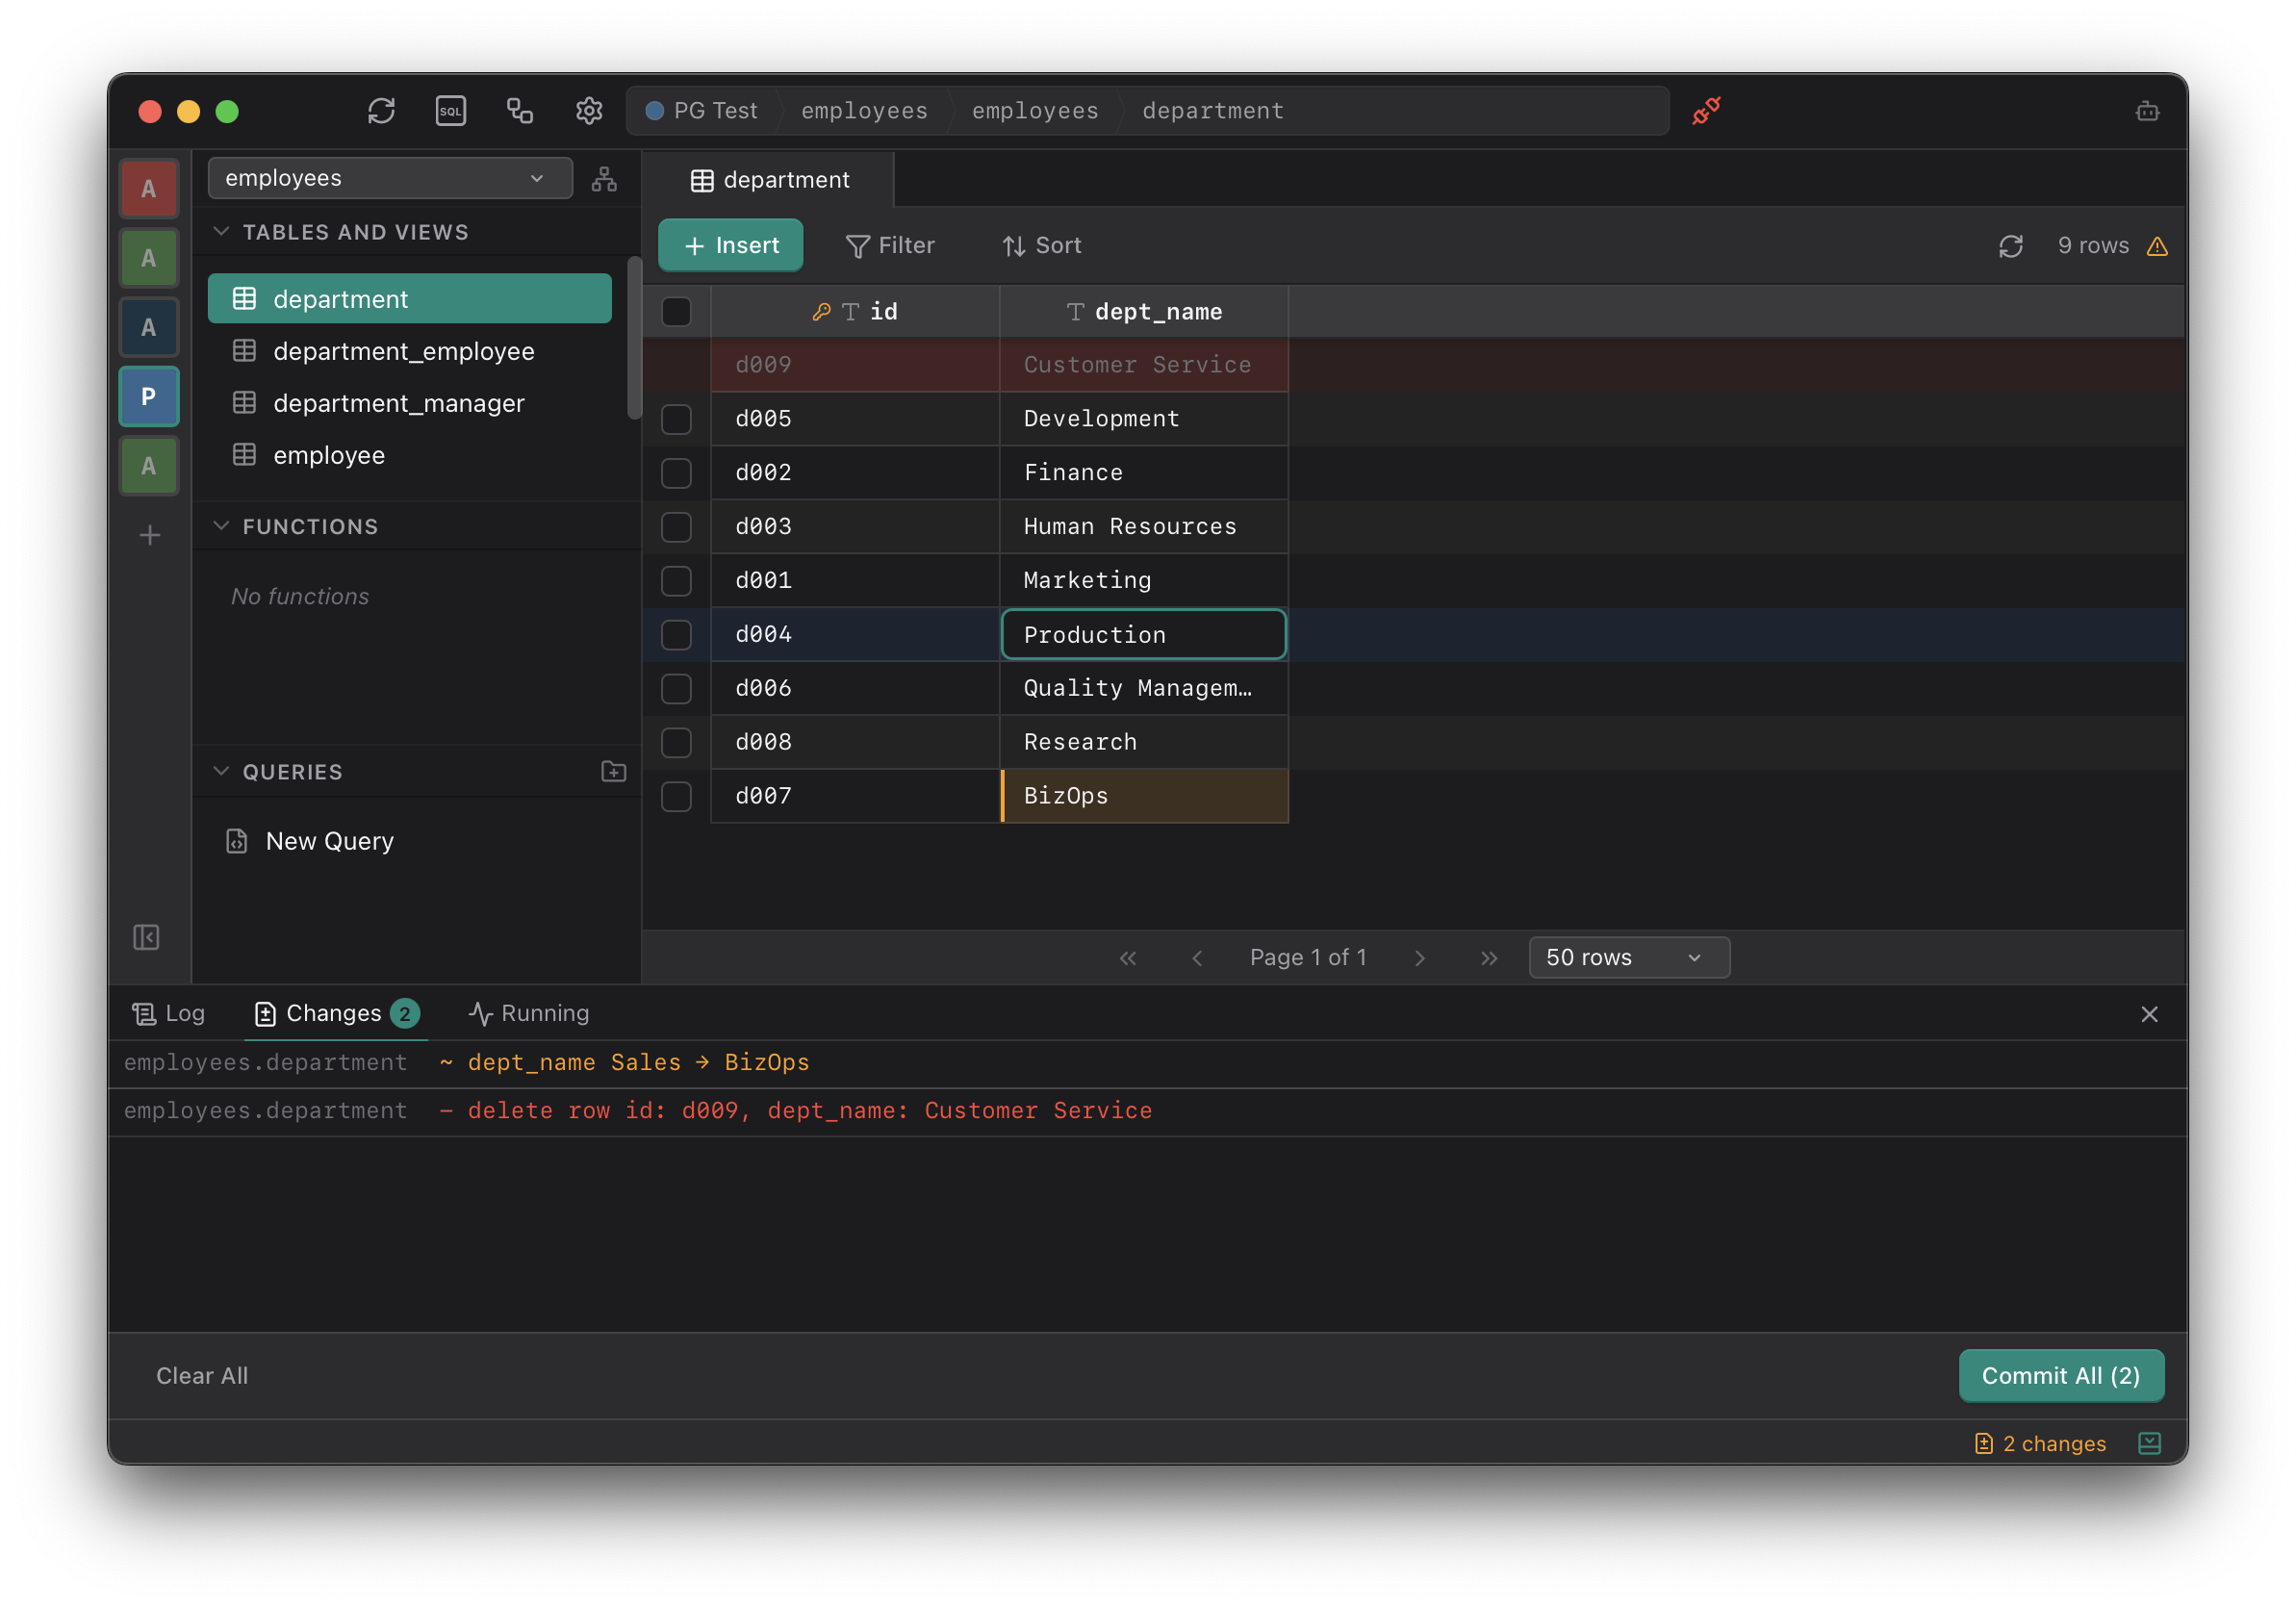The width and height of the screenshot is (2296, 1607).
Task: Toggle the select-all header checkbox
Action: (x=676, y=312)
